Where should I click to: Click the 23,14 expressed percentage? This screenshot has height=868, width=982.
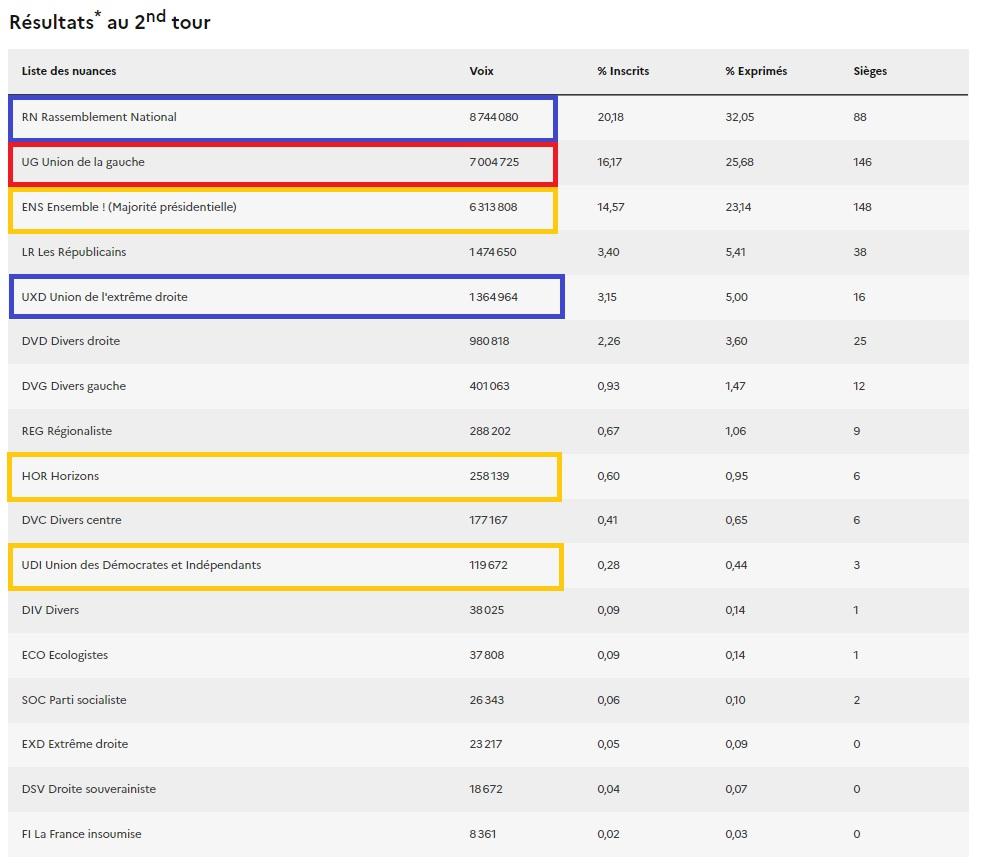pos(738,207)
